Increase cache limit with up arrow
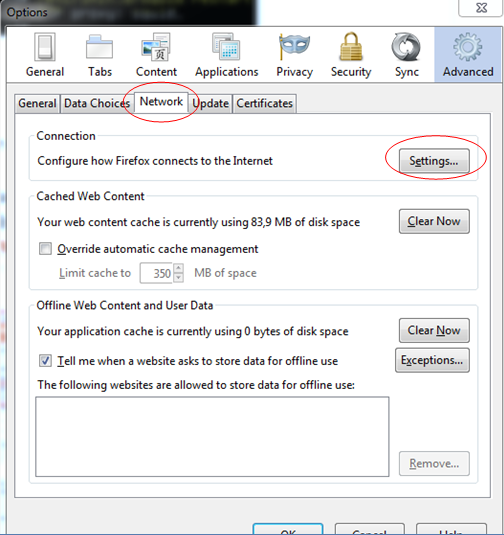The width and height of the screenshot is (504, 535). (178, 268)
